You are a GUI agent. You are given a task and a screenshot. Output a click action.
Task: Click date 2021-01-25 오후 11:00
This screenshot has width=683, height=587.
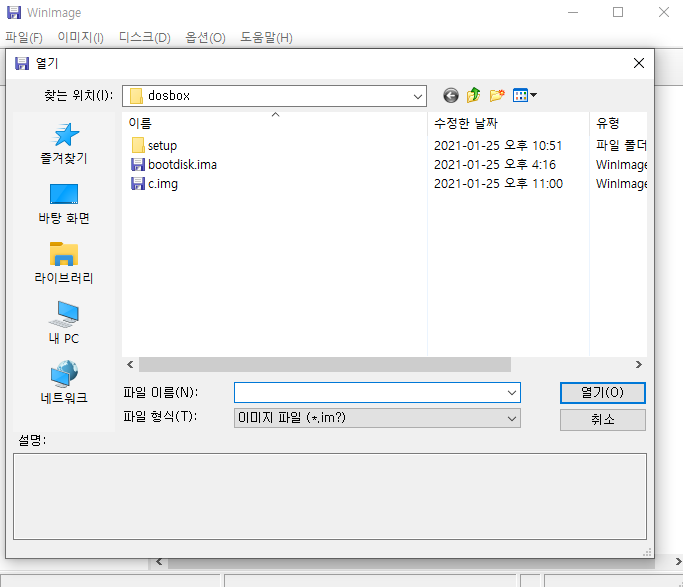coord(498,184)
